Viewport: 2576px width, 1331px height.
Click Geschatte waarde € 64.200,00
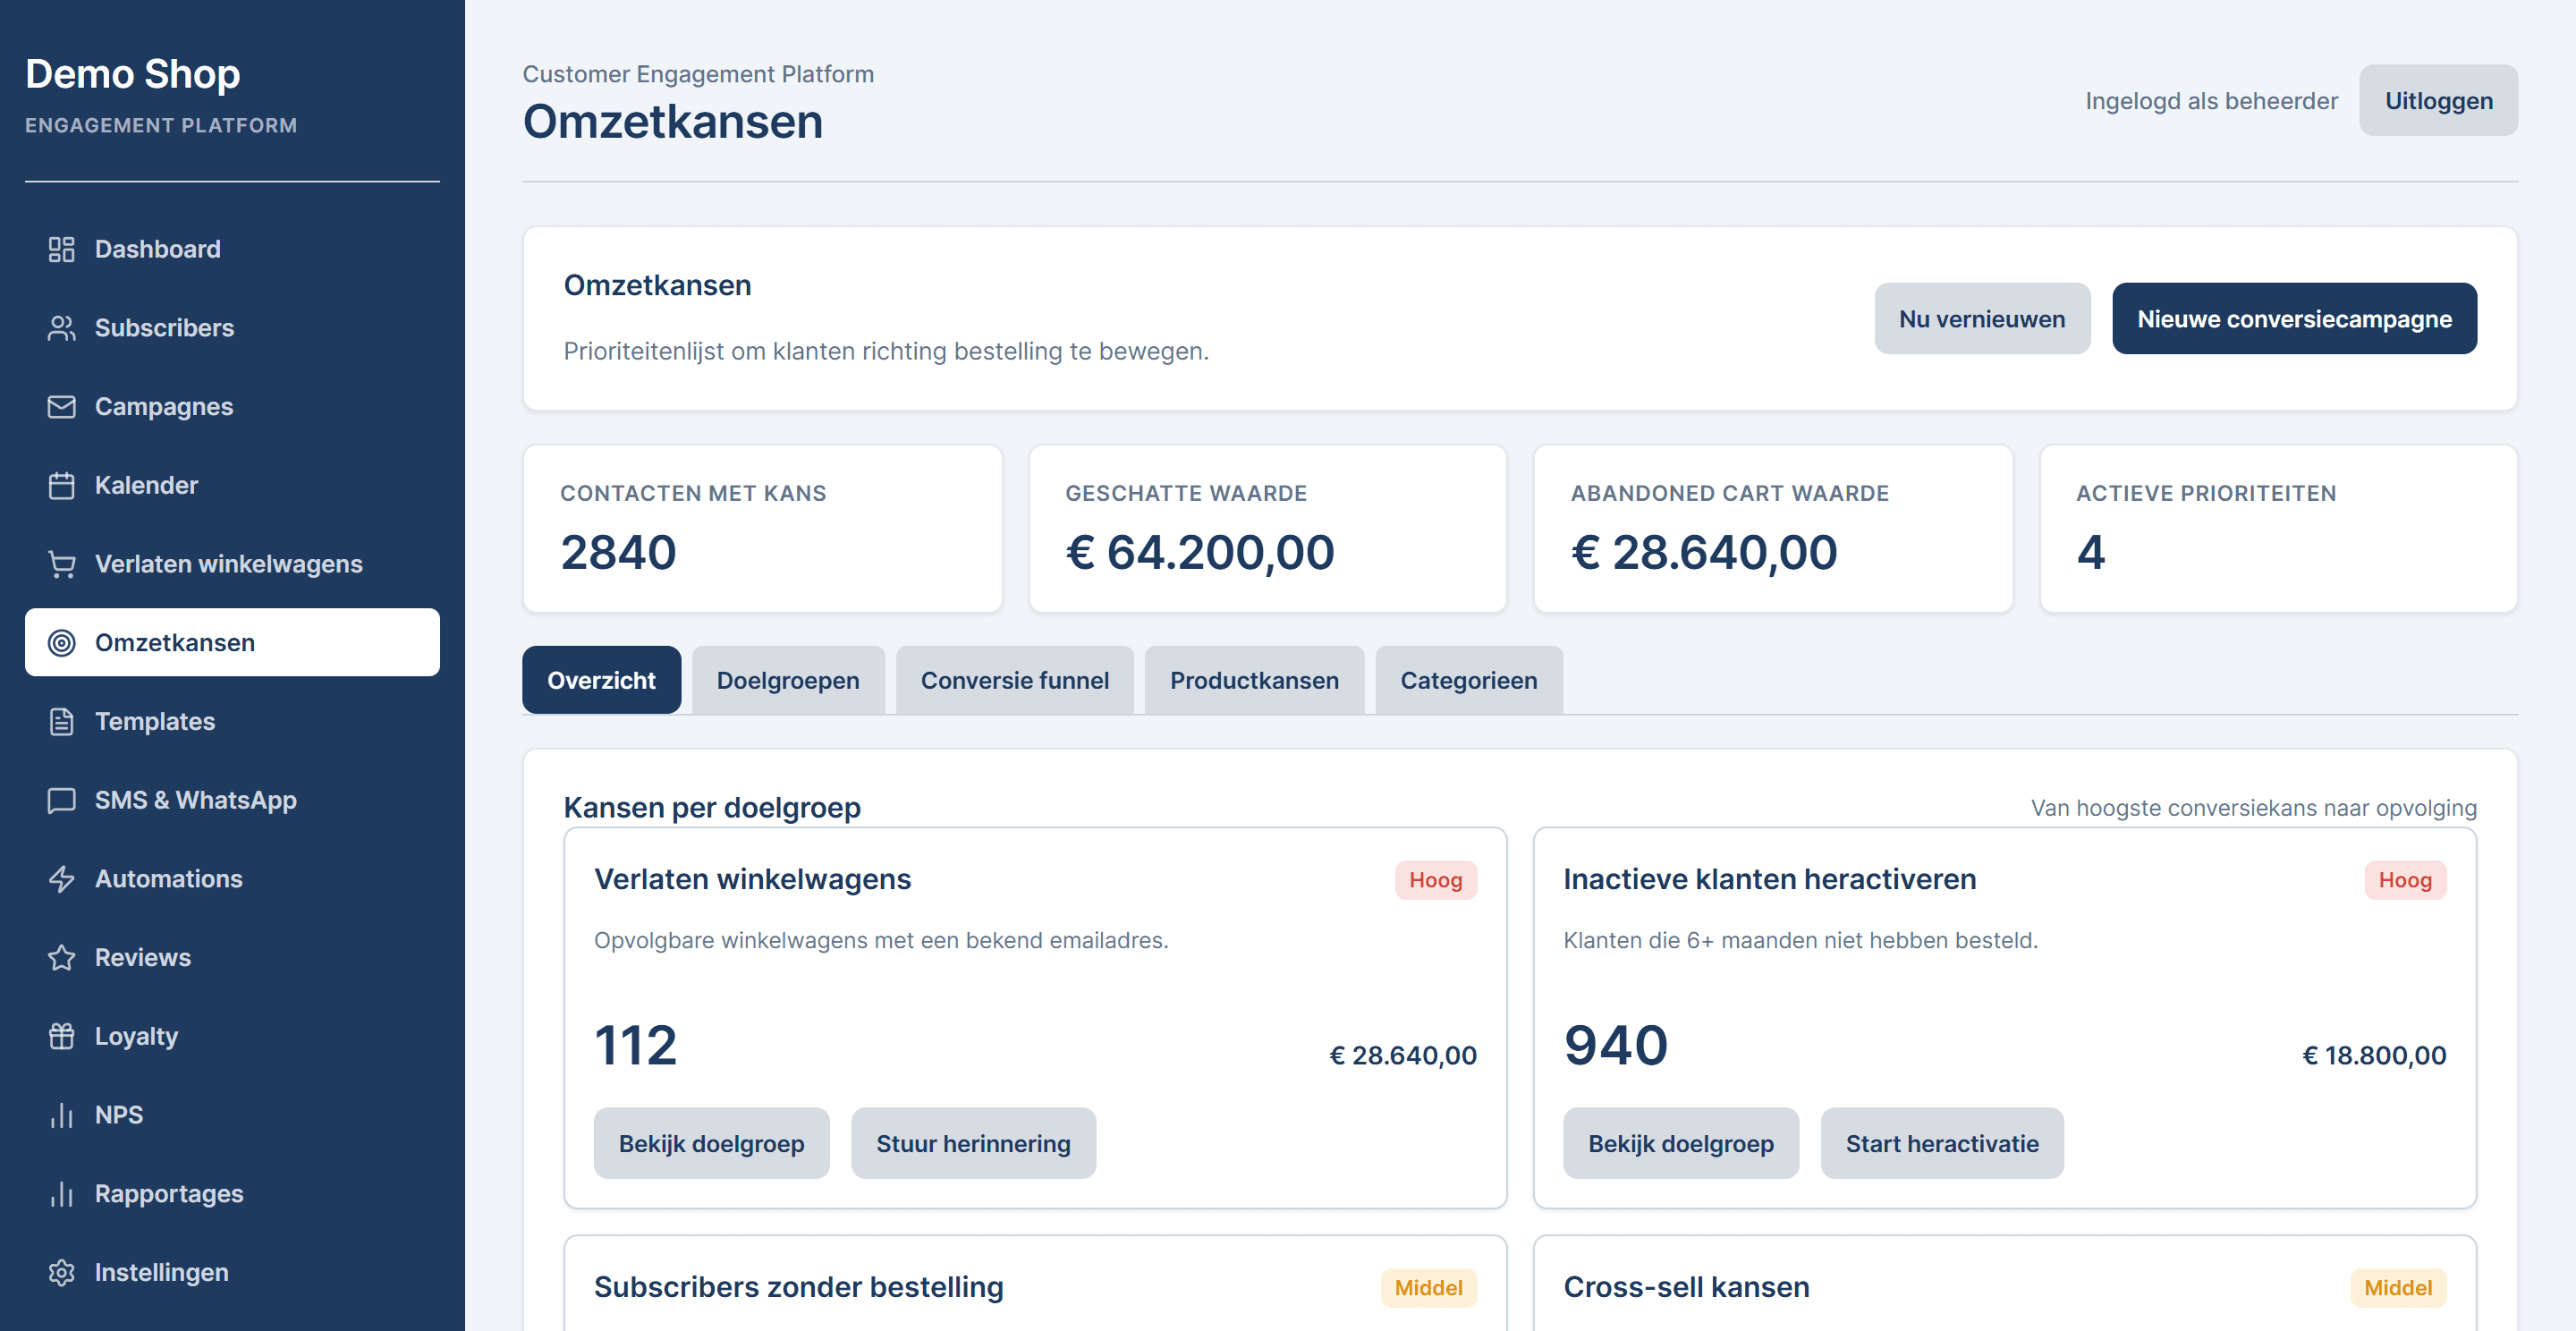coord(1200,553)
